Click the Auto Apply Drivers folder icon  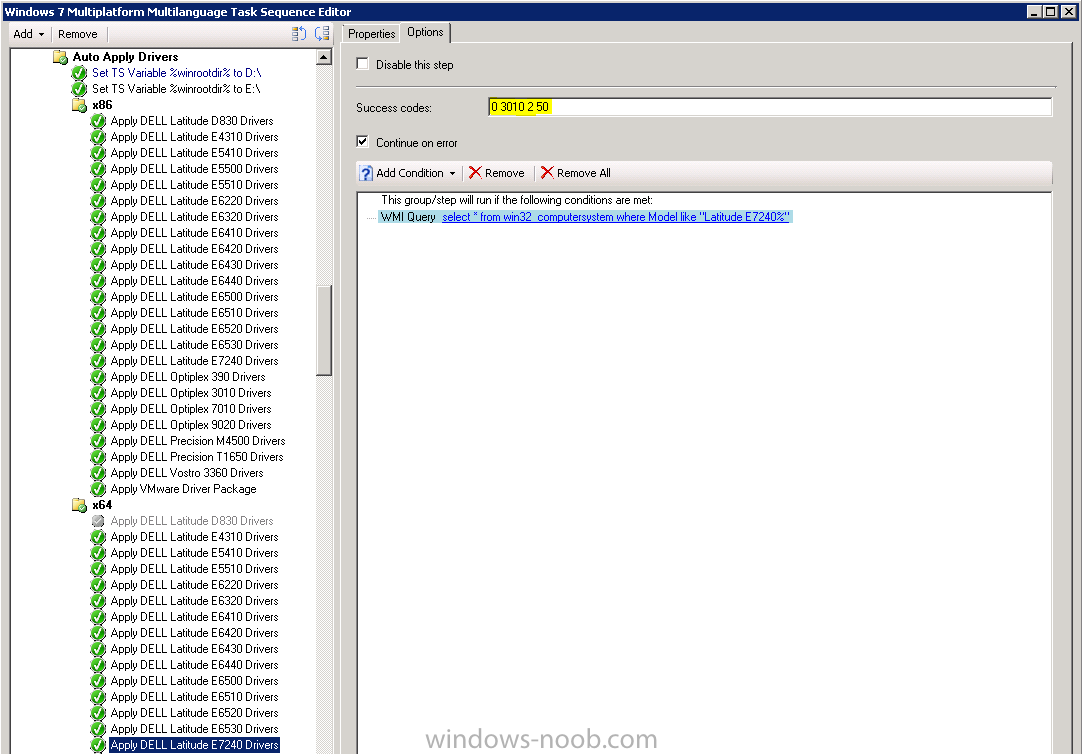61,57
